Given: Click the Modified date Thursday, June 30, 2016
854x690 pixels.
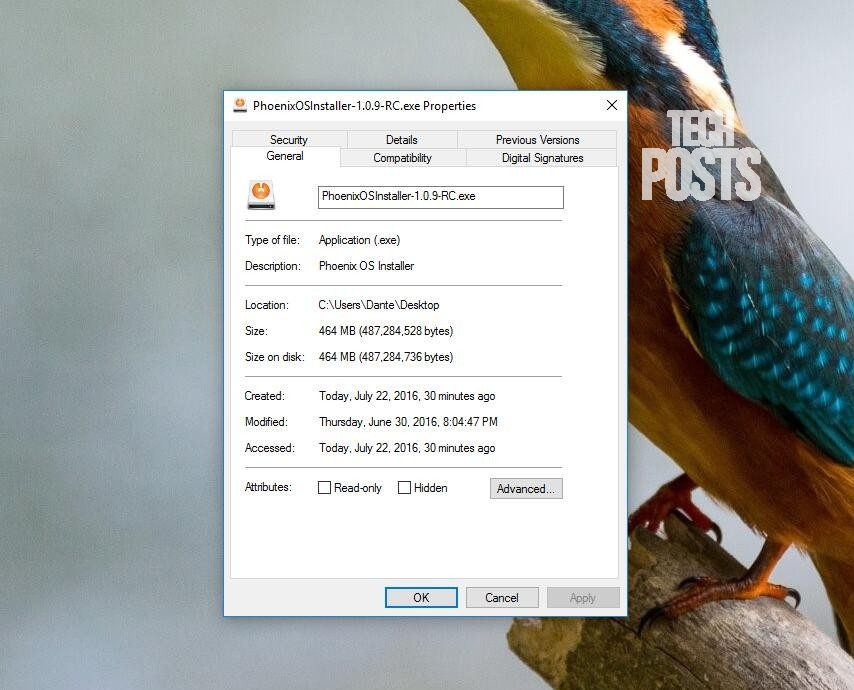Looking at the screenshot, I should (x=408, y=422).
